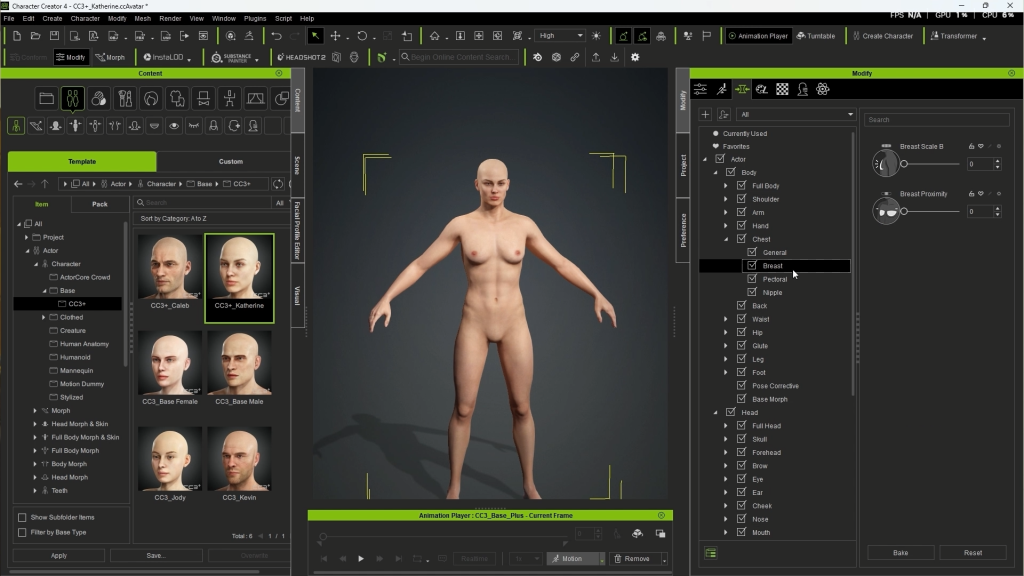Open the checkerboard Material tab in Modify

782,89
